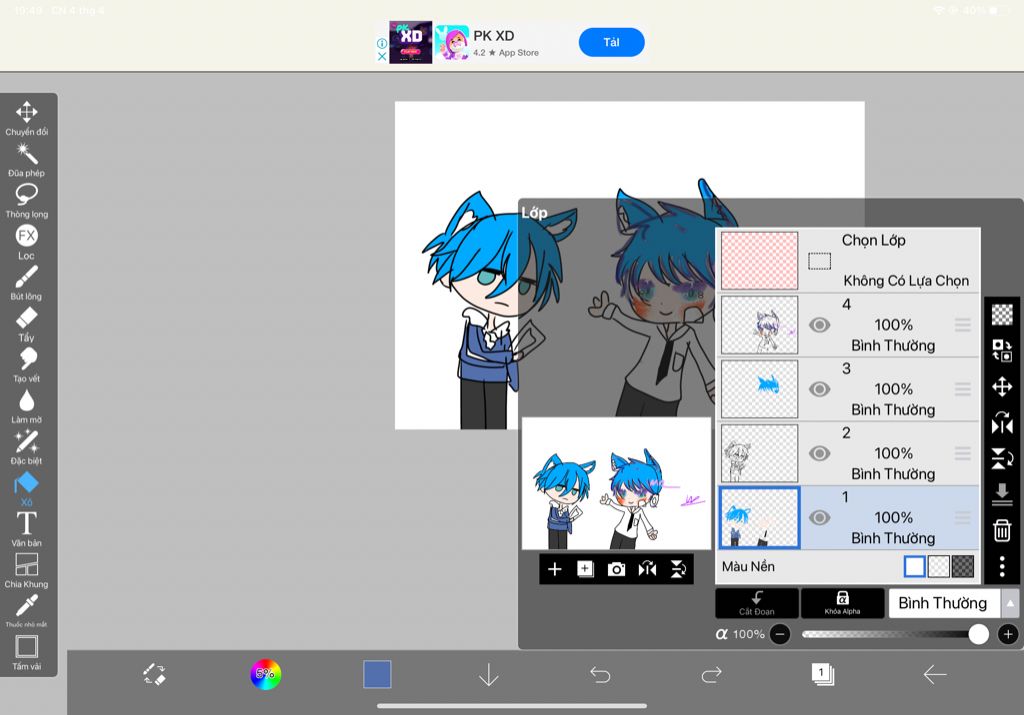The height and width of the screenshot is (715, 1024).
Task: Increase layer opacity with the plus button
Action: (1008, 634)
